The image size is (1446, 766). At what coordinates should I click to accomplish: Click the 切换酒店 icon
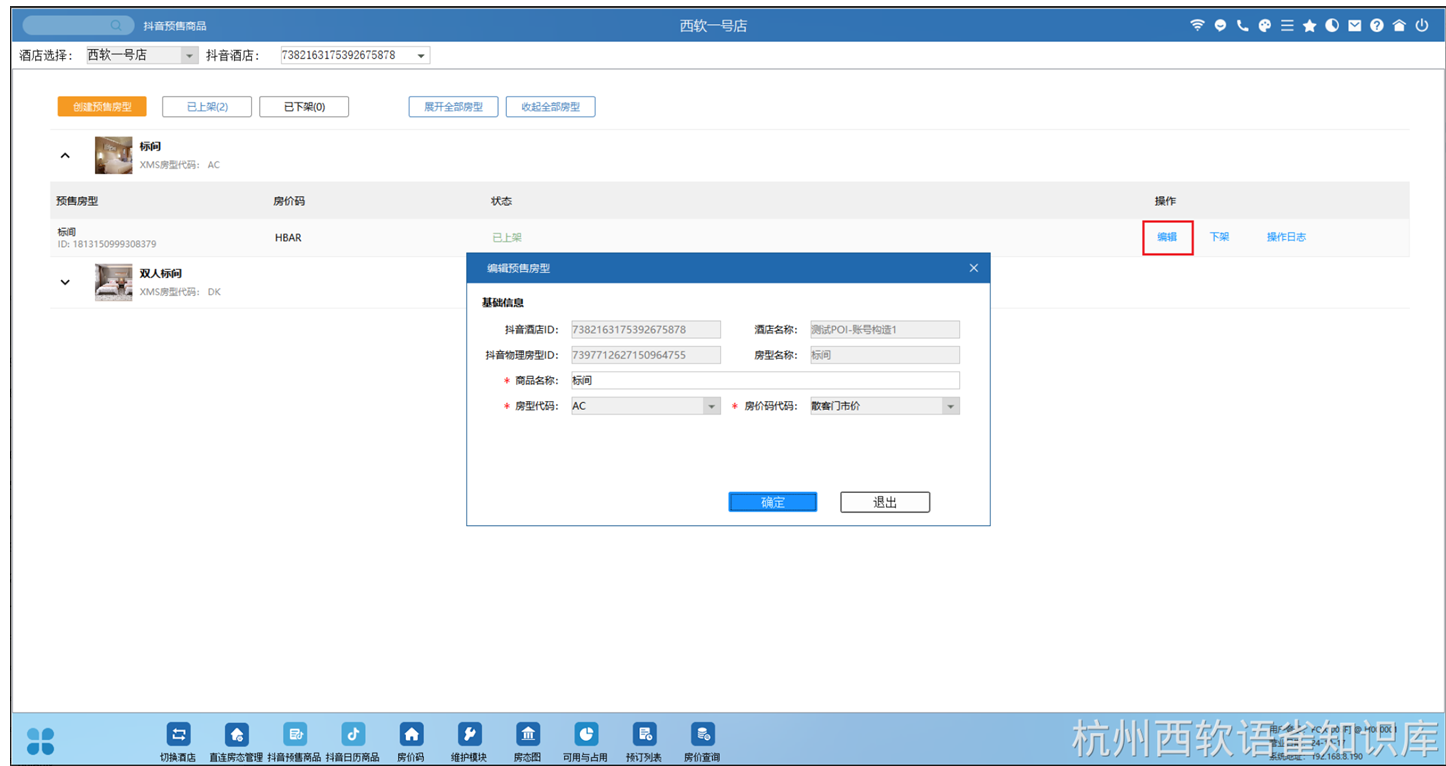point(178,735)
